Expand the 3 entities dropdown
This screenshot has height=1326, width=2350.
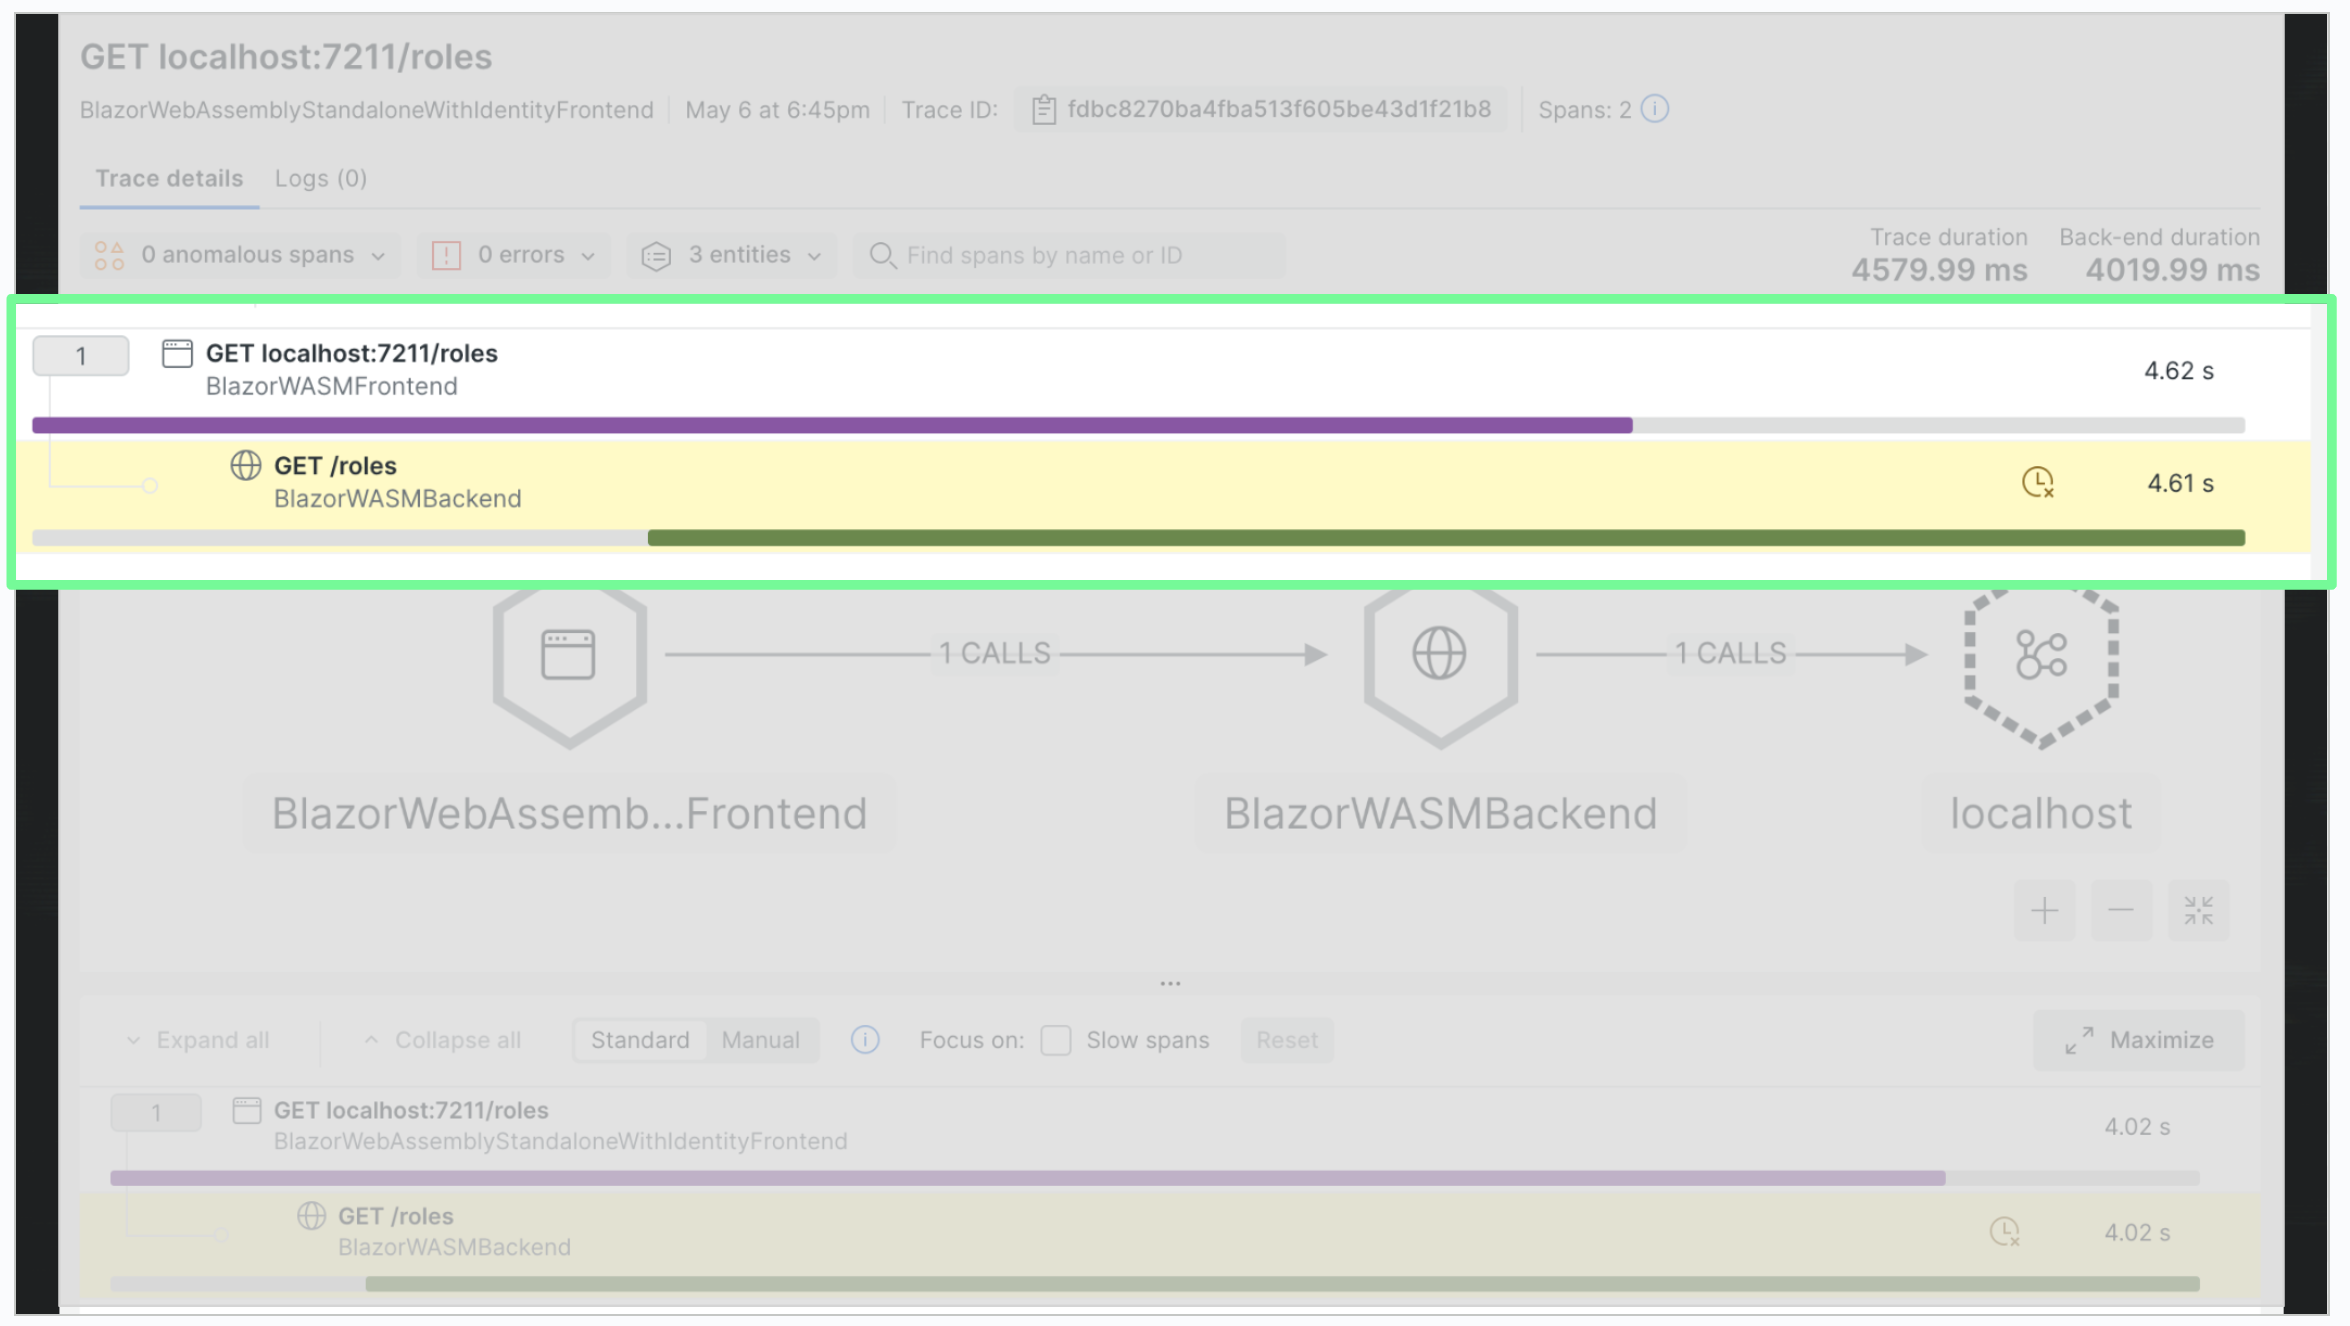pos(732,255)
